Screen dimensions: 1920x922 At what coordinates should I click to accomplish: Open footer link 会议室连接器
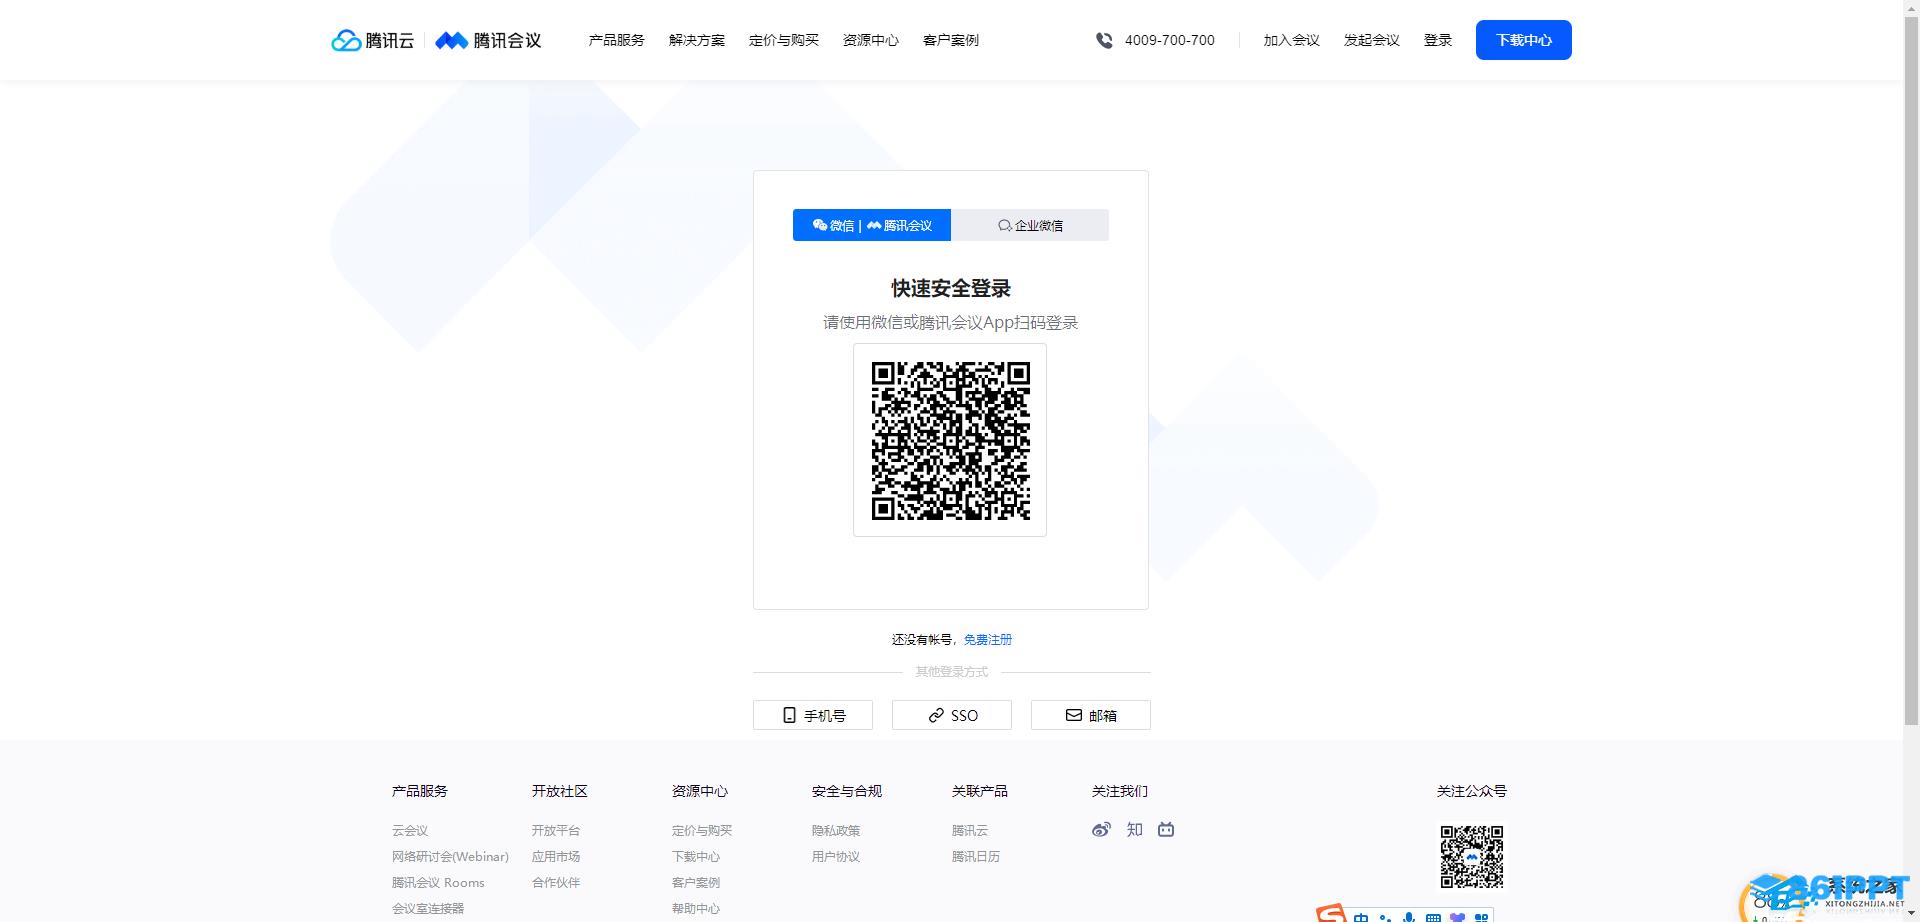tap(428, 908)
